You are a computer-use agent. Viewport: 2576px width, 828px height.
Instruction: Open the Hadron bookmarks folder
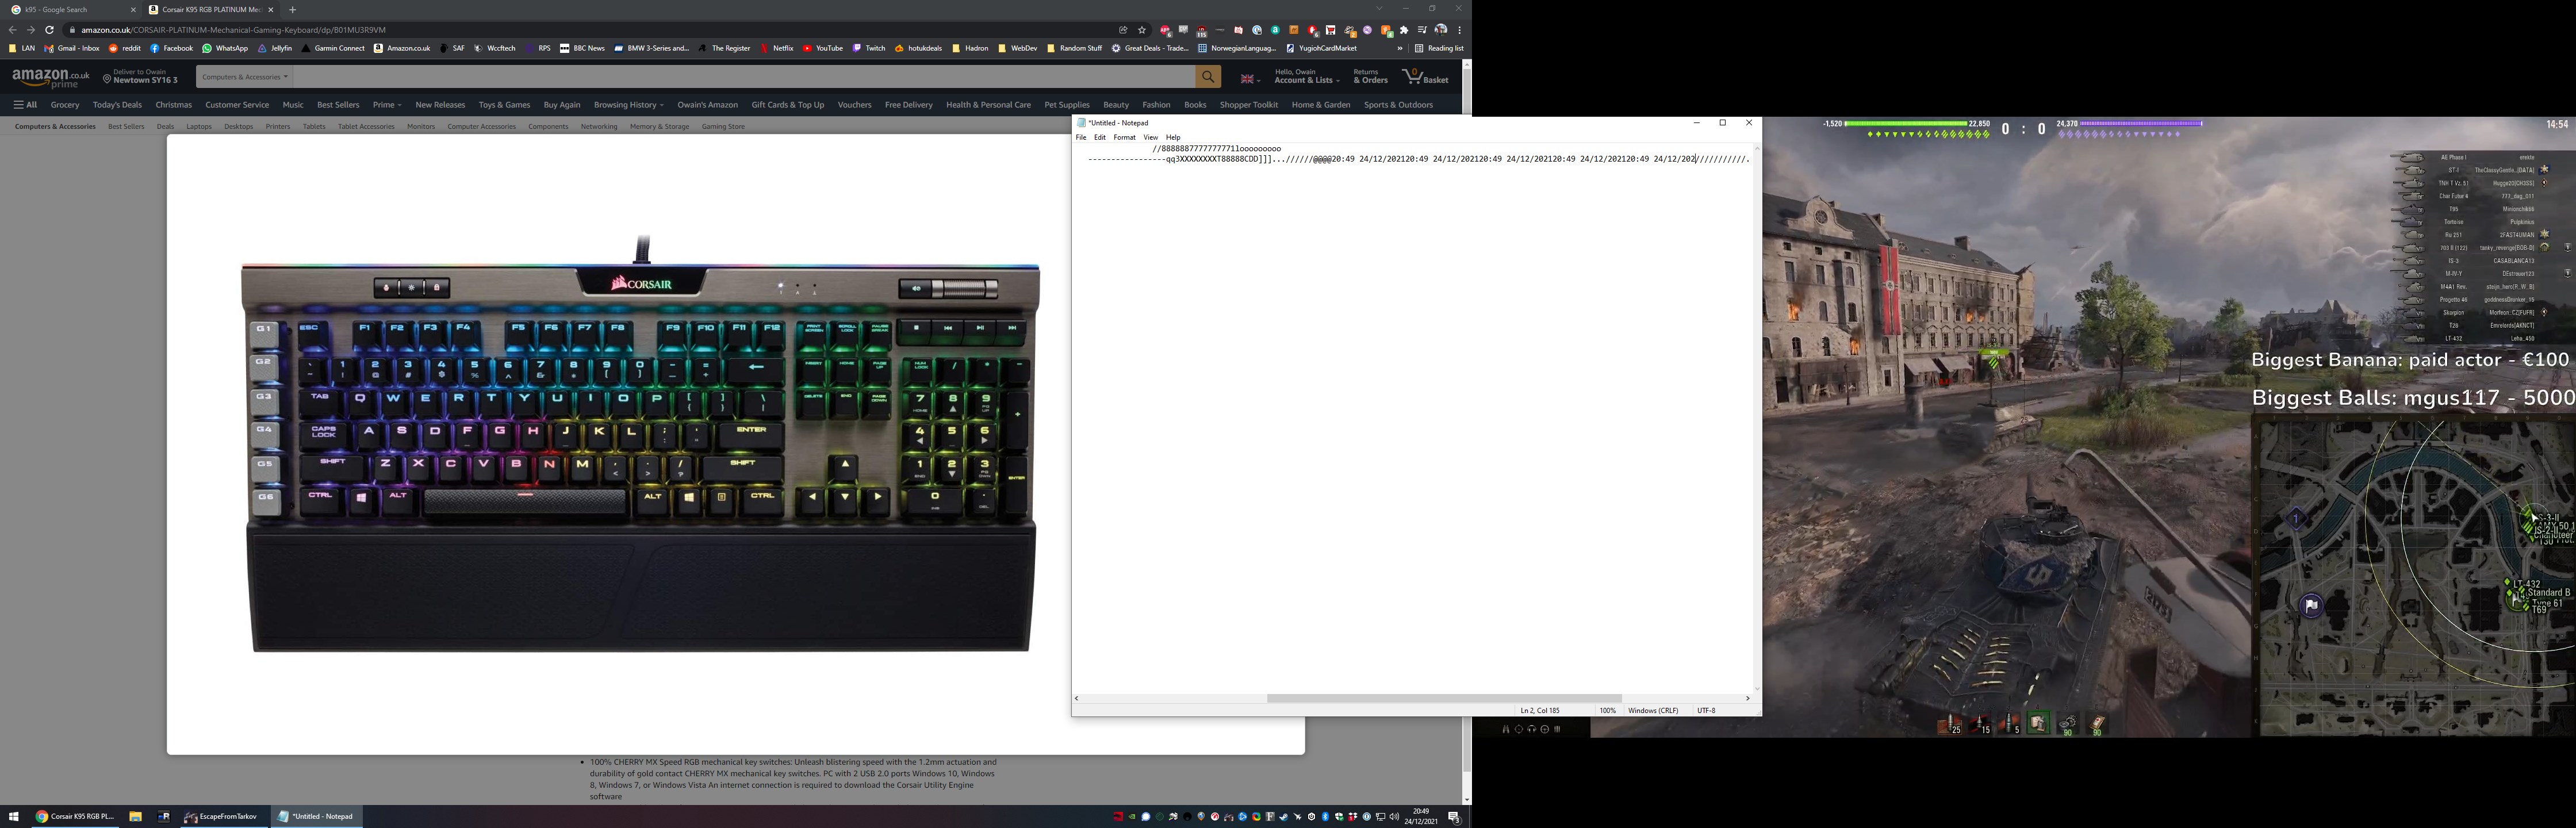coord(970,48)
